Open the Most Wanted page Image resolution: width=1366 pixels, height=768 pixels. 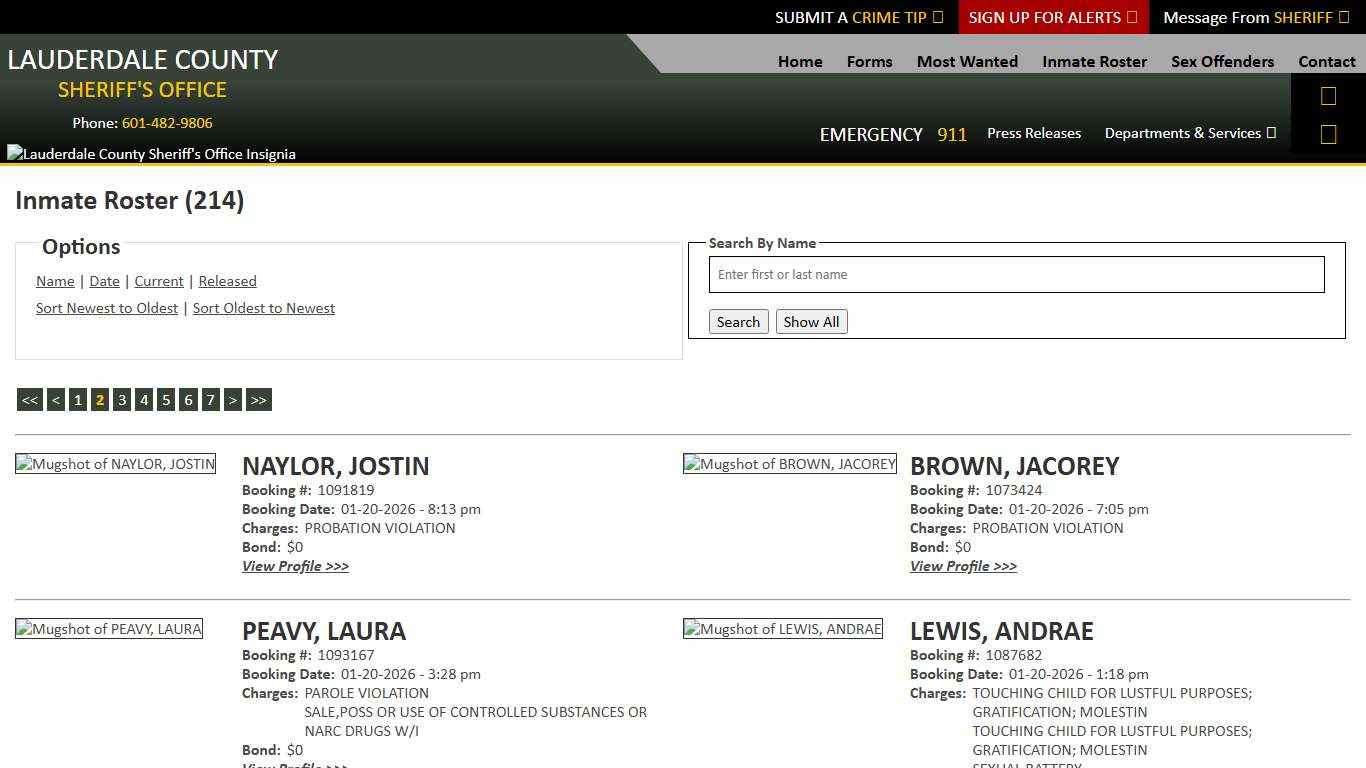click(967, 61)
